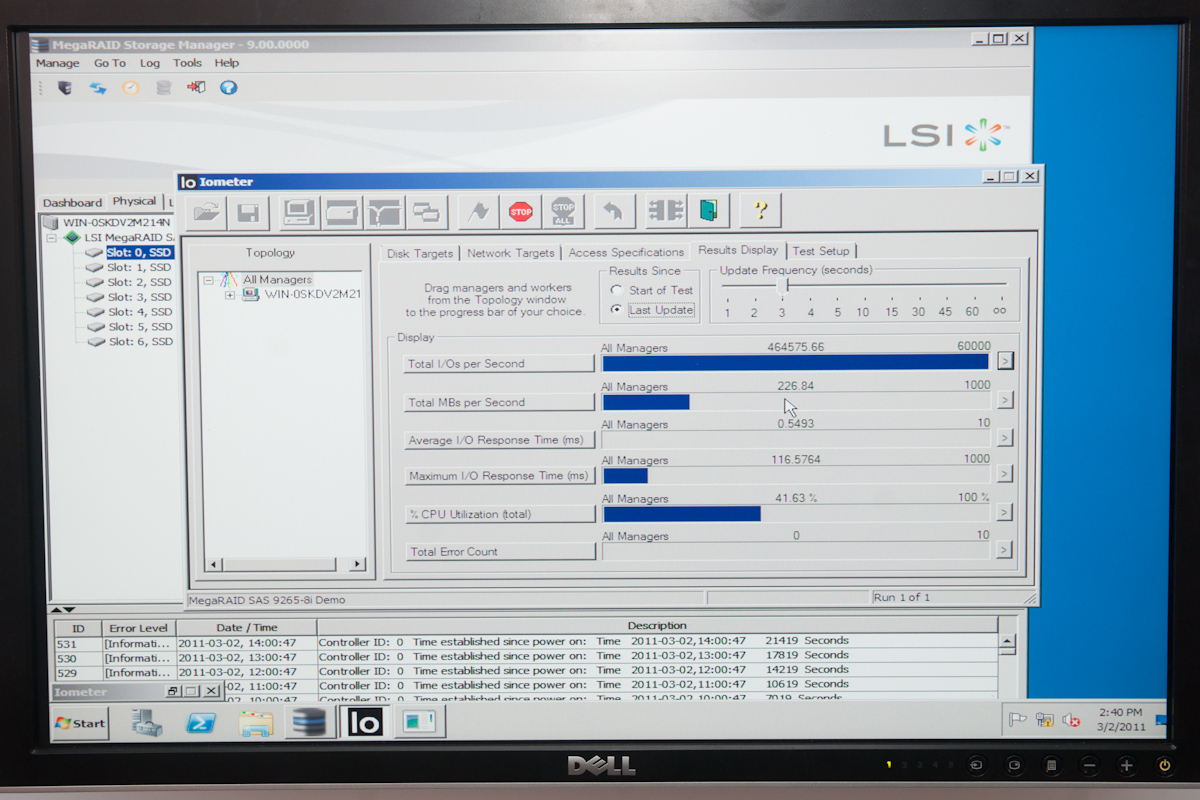Click the red arrow logout icon in MegaRAID toolbar
The width and height of the screenshot is (1200, 800).
pyautogui.click(x=196, y=88)
